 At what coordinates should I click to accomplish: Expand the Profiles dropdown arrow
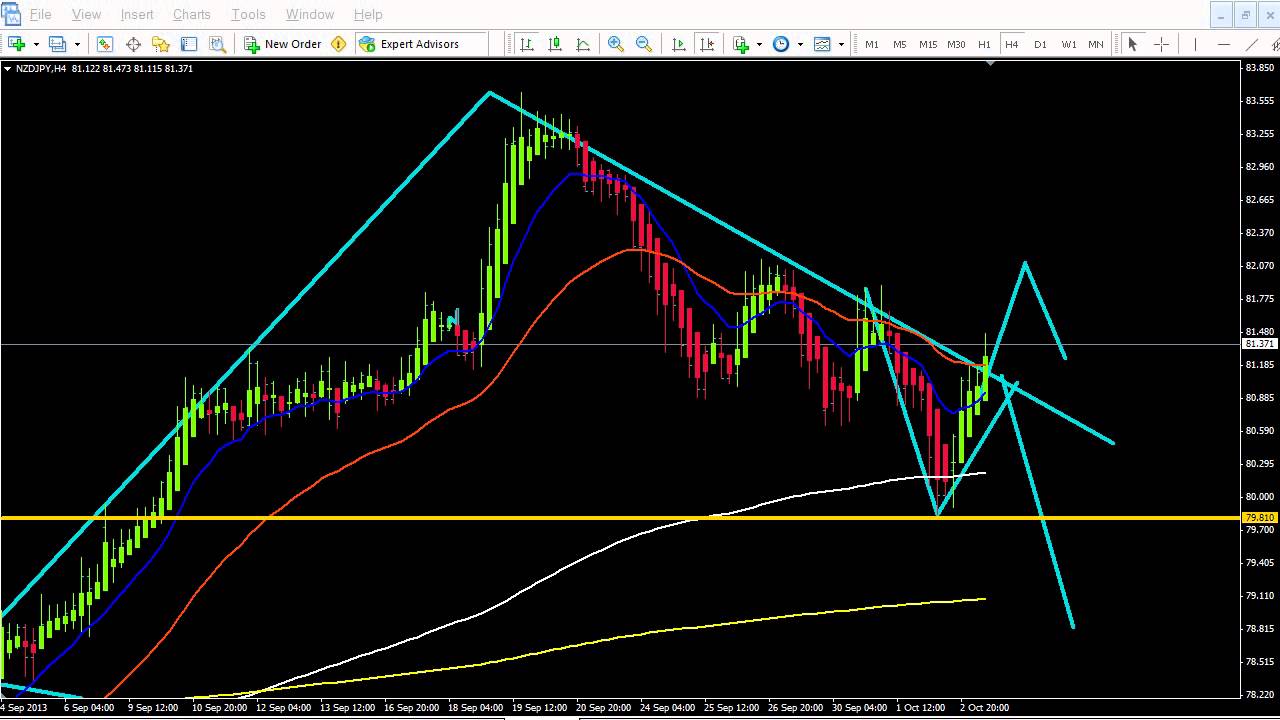(77, 44)
